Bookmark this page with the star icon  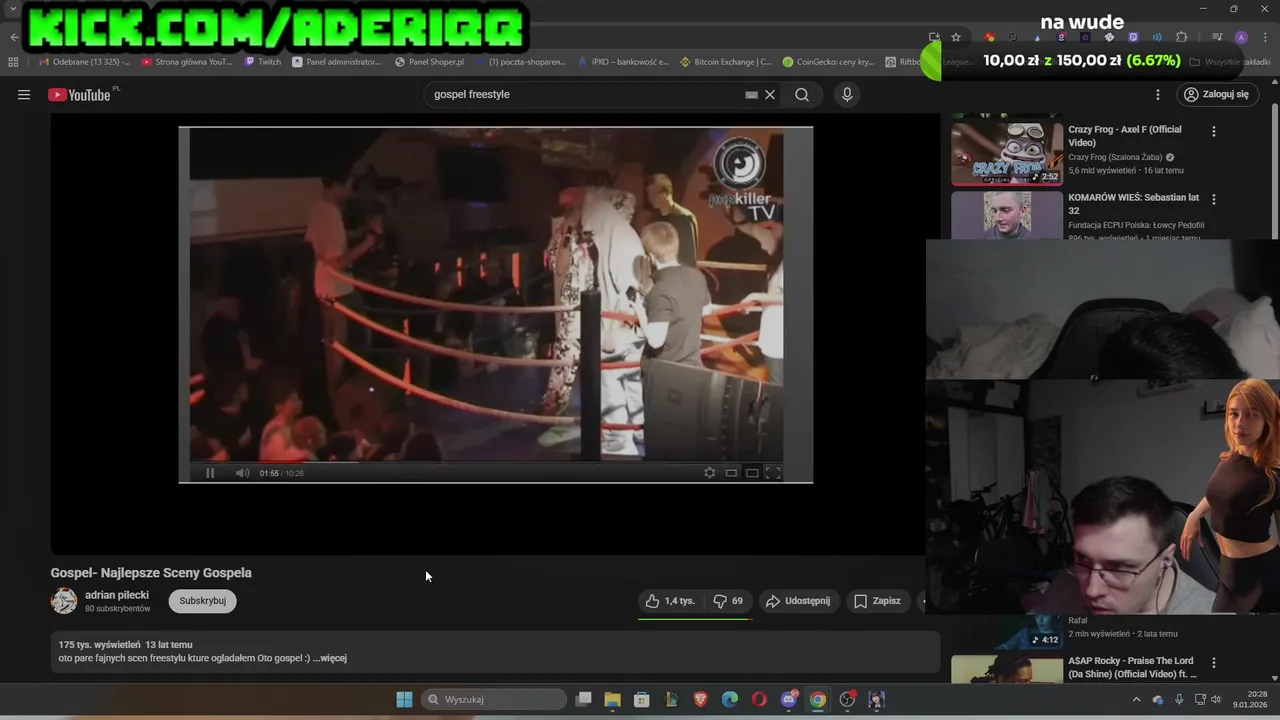(x=956, y=37)
